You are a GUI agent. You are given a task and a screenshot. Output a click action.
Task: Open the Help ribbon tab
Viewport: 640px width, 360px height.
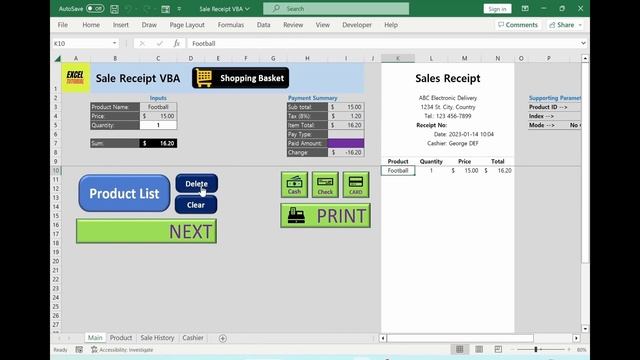click(x=391, y=25)
